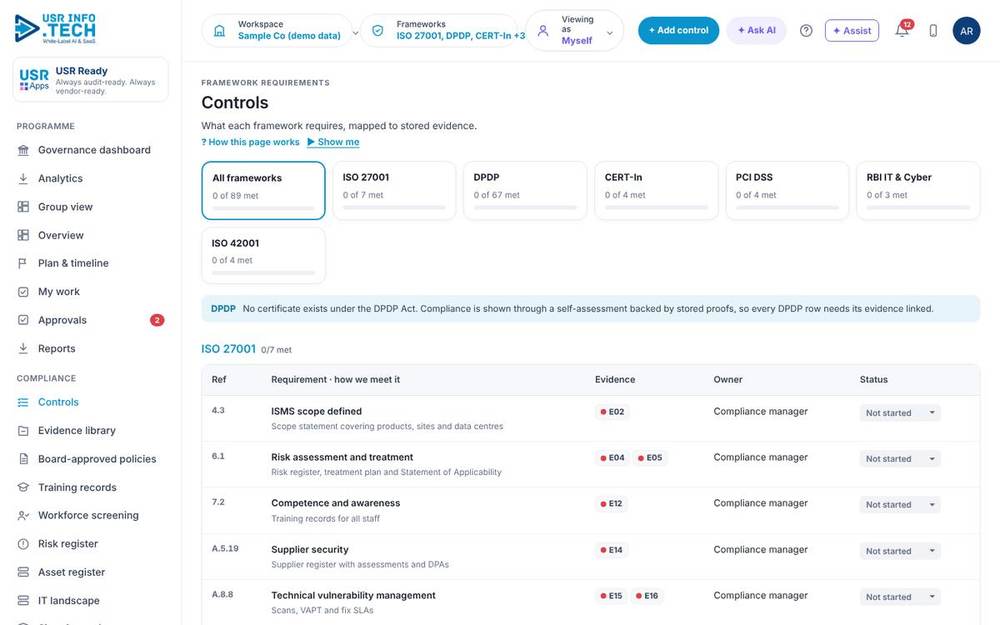Open the notifications bell icon
The height and width of the screenshot is (625, 1000).
(902, 30)
